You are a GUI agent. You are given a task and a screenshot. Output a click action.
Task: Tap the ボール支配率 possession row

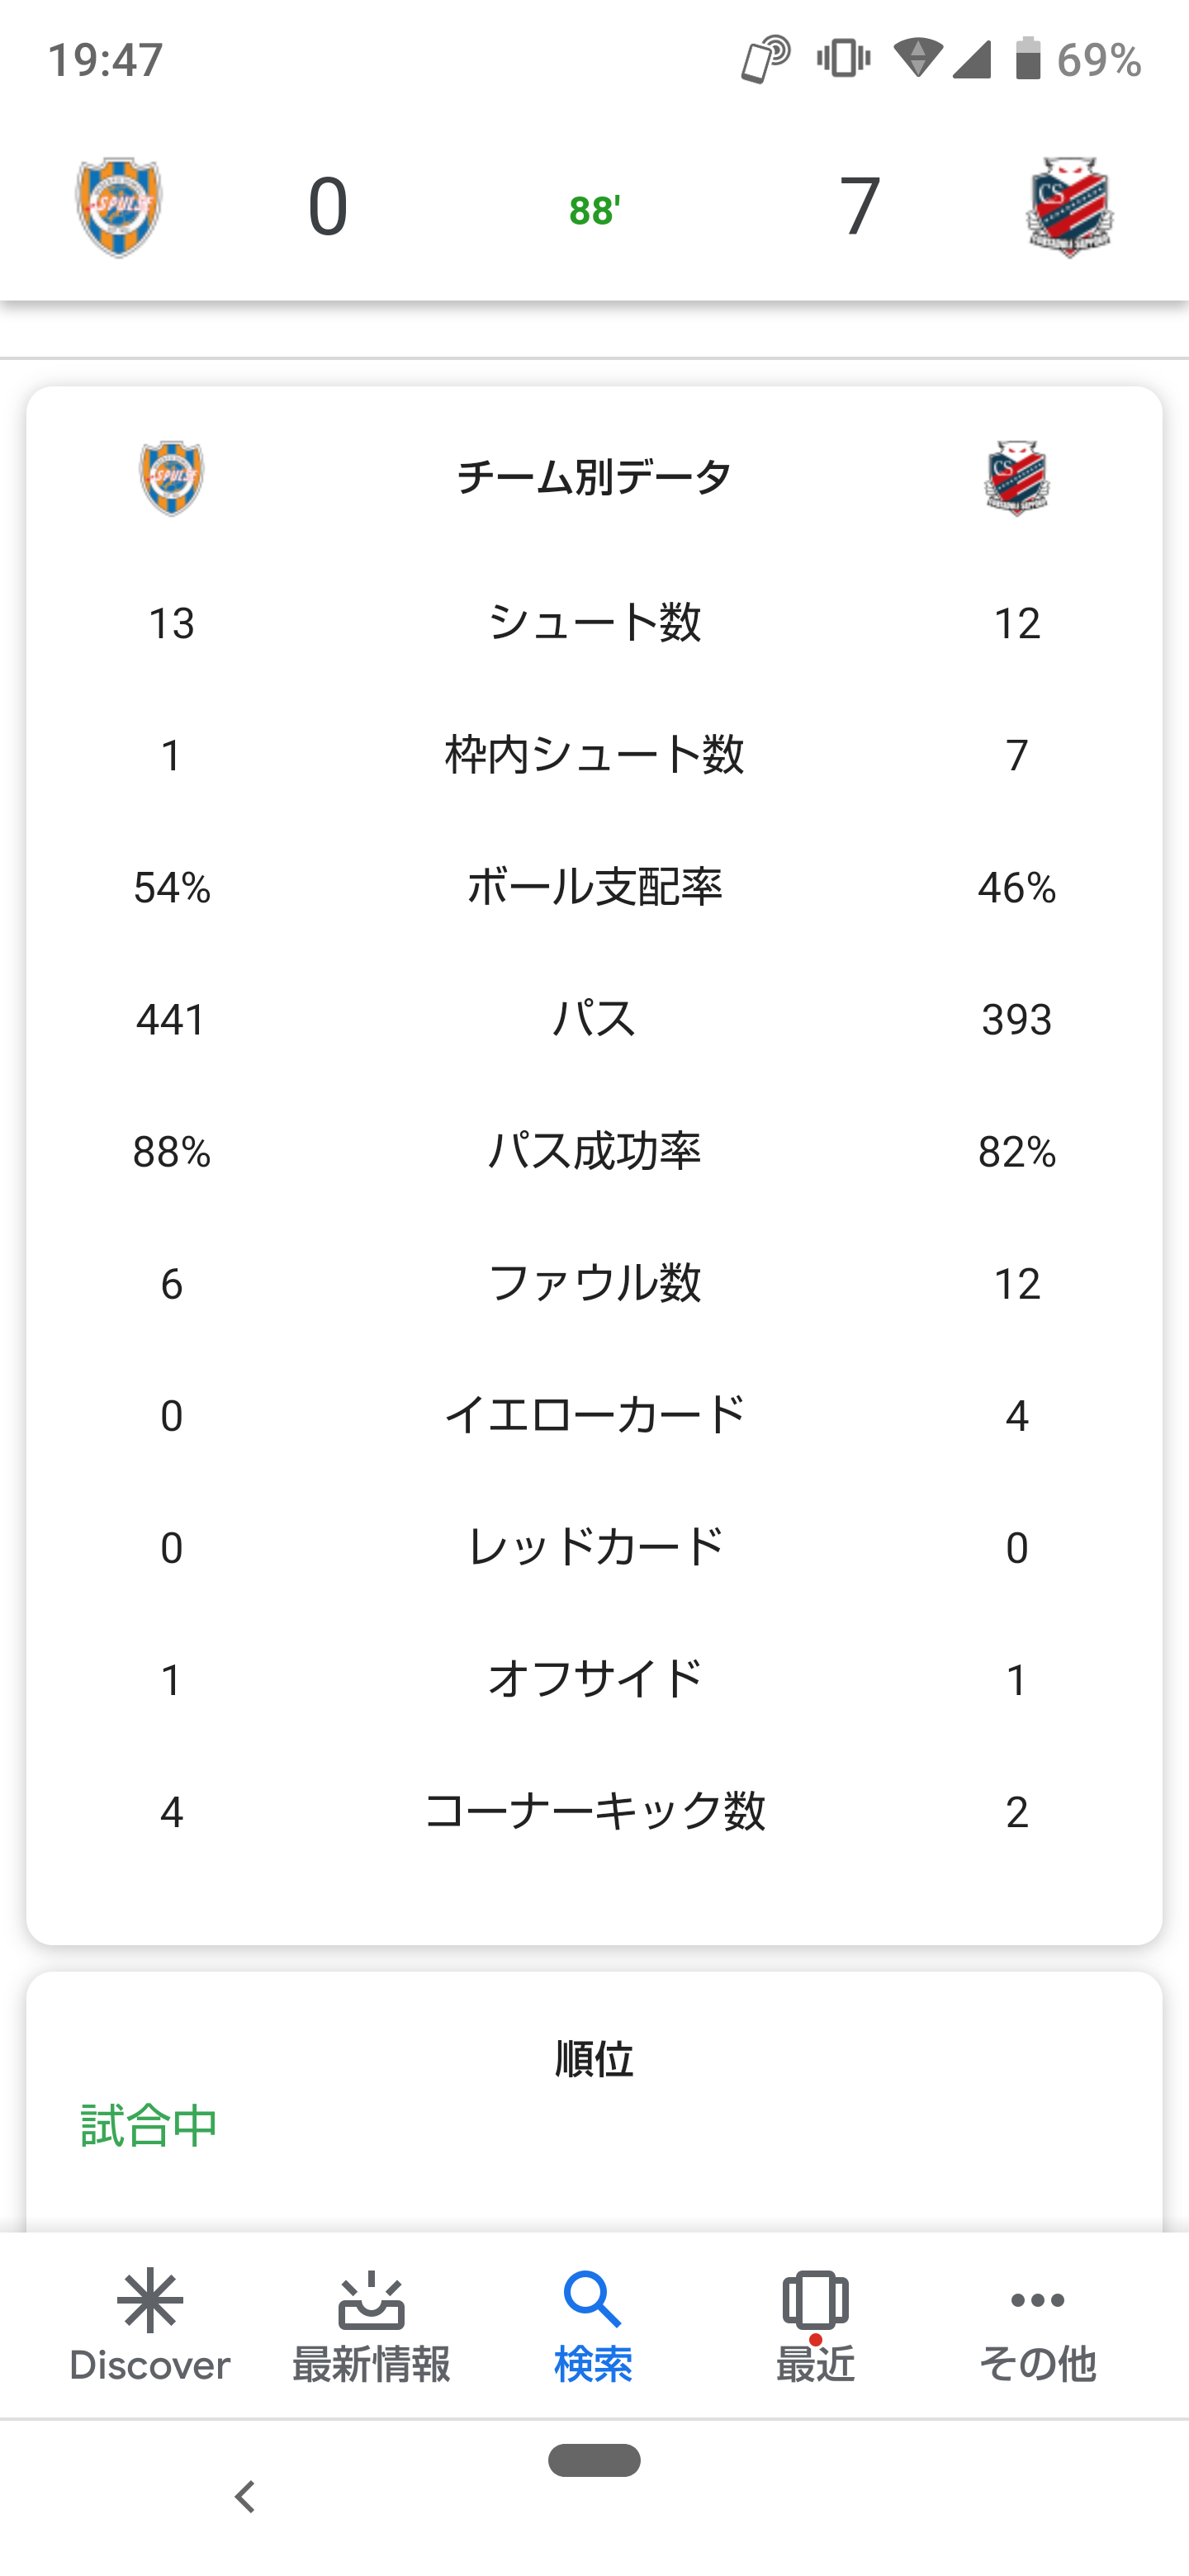(594, 887)
